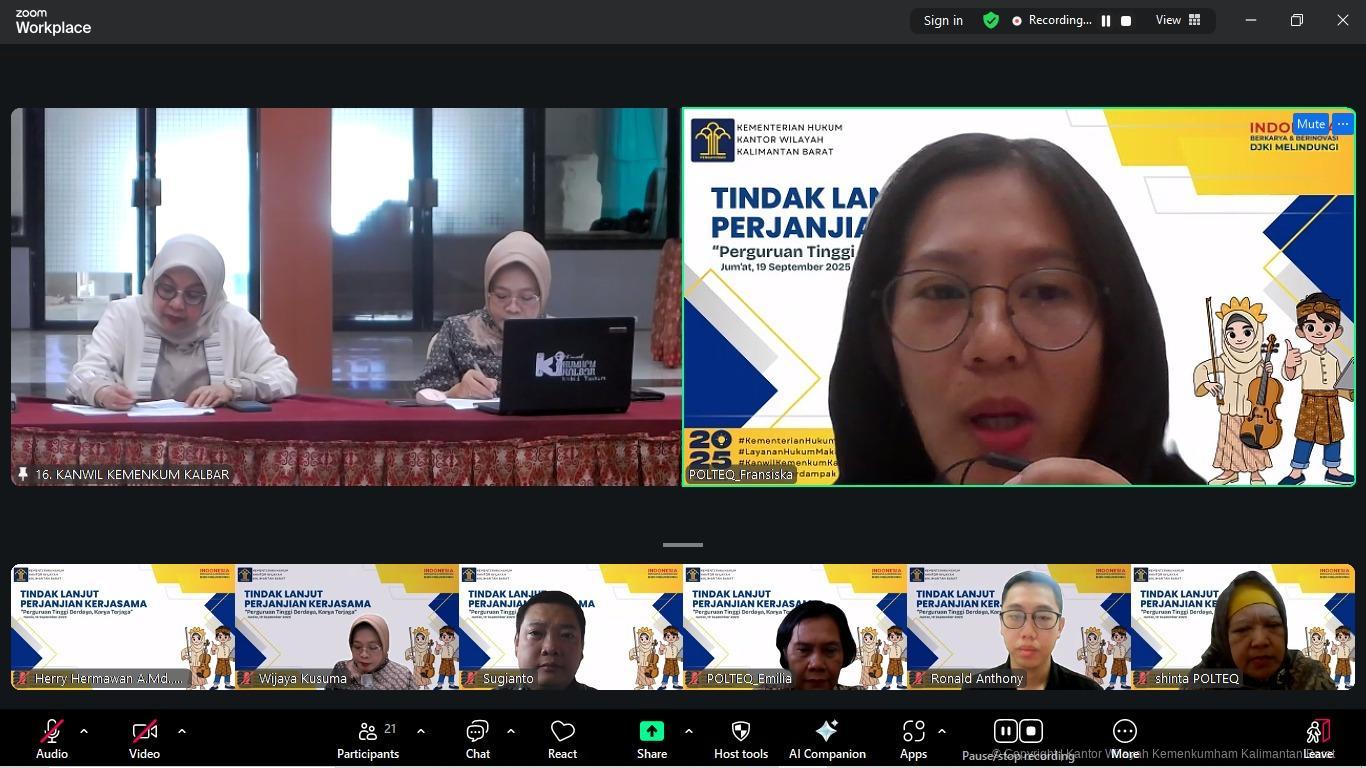The height and width of the screenshot is (768, 1366).
Task: Open the Apps menu icon
Action: pos(912,740)
